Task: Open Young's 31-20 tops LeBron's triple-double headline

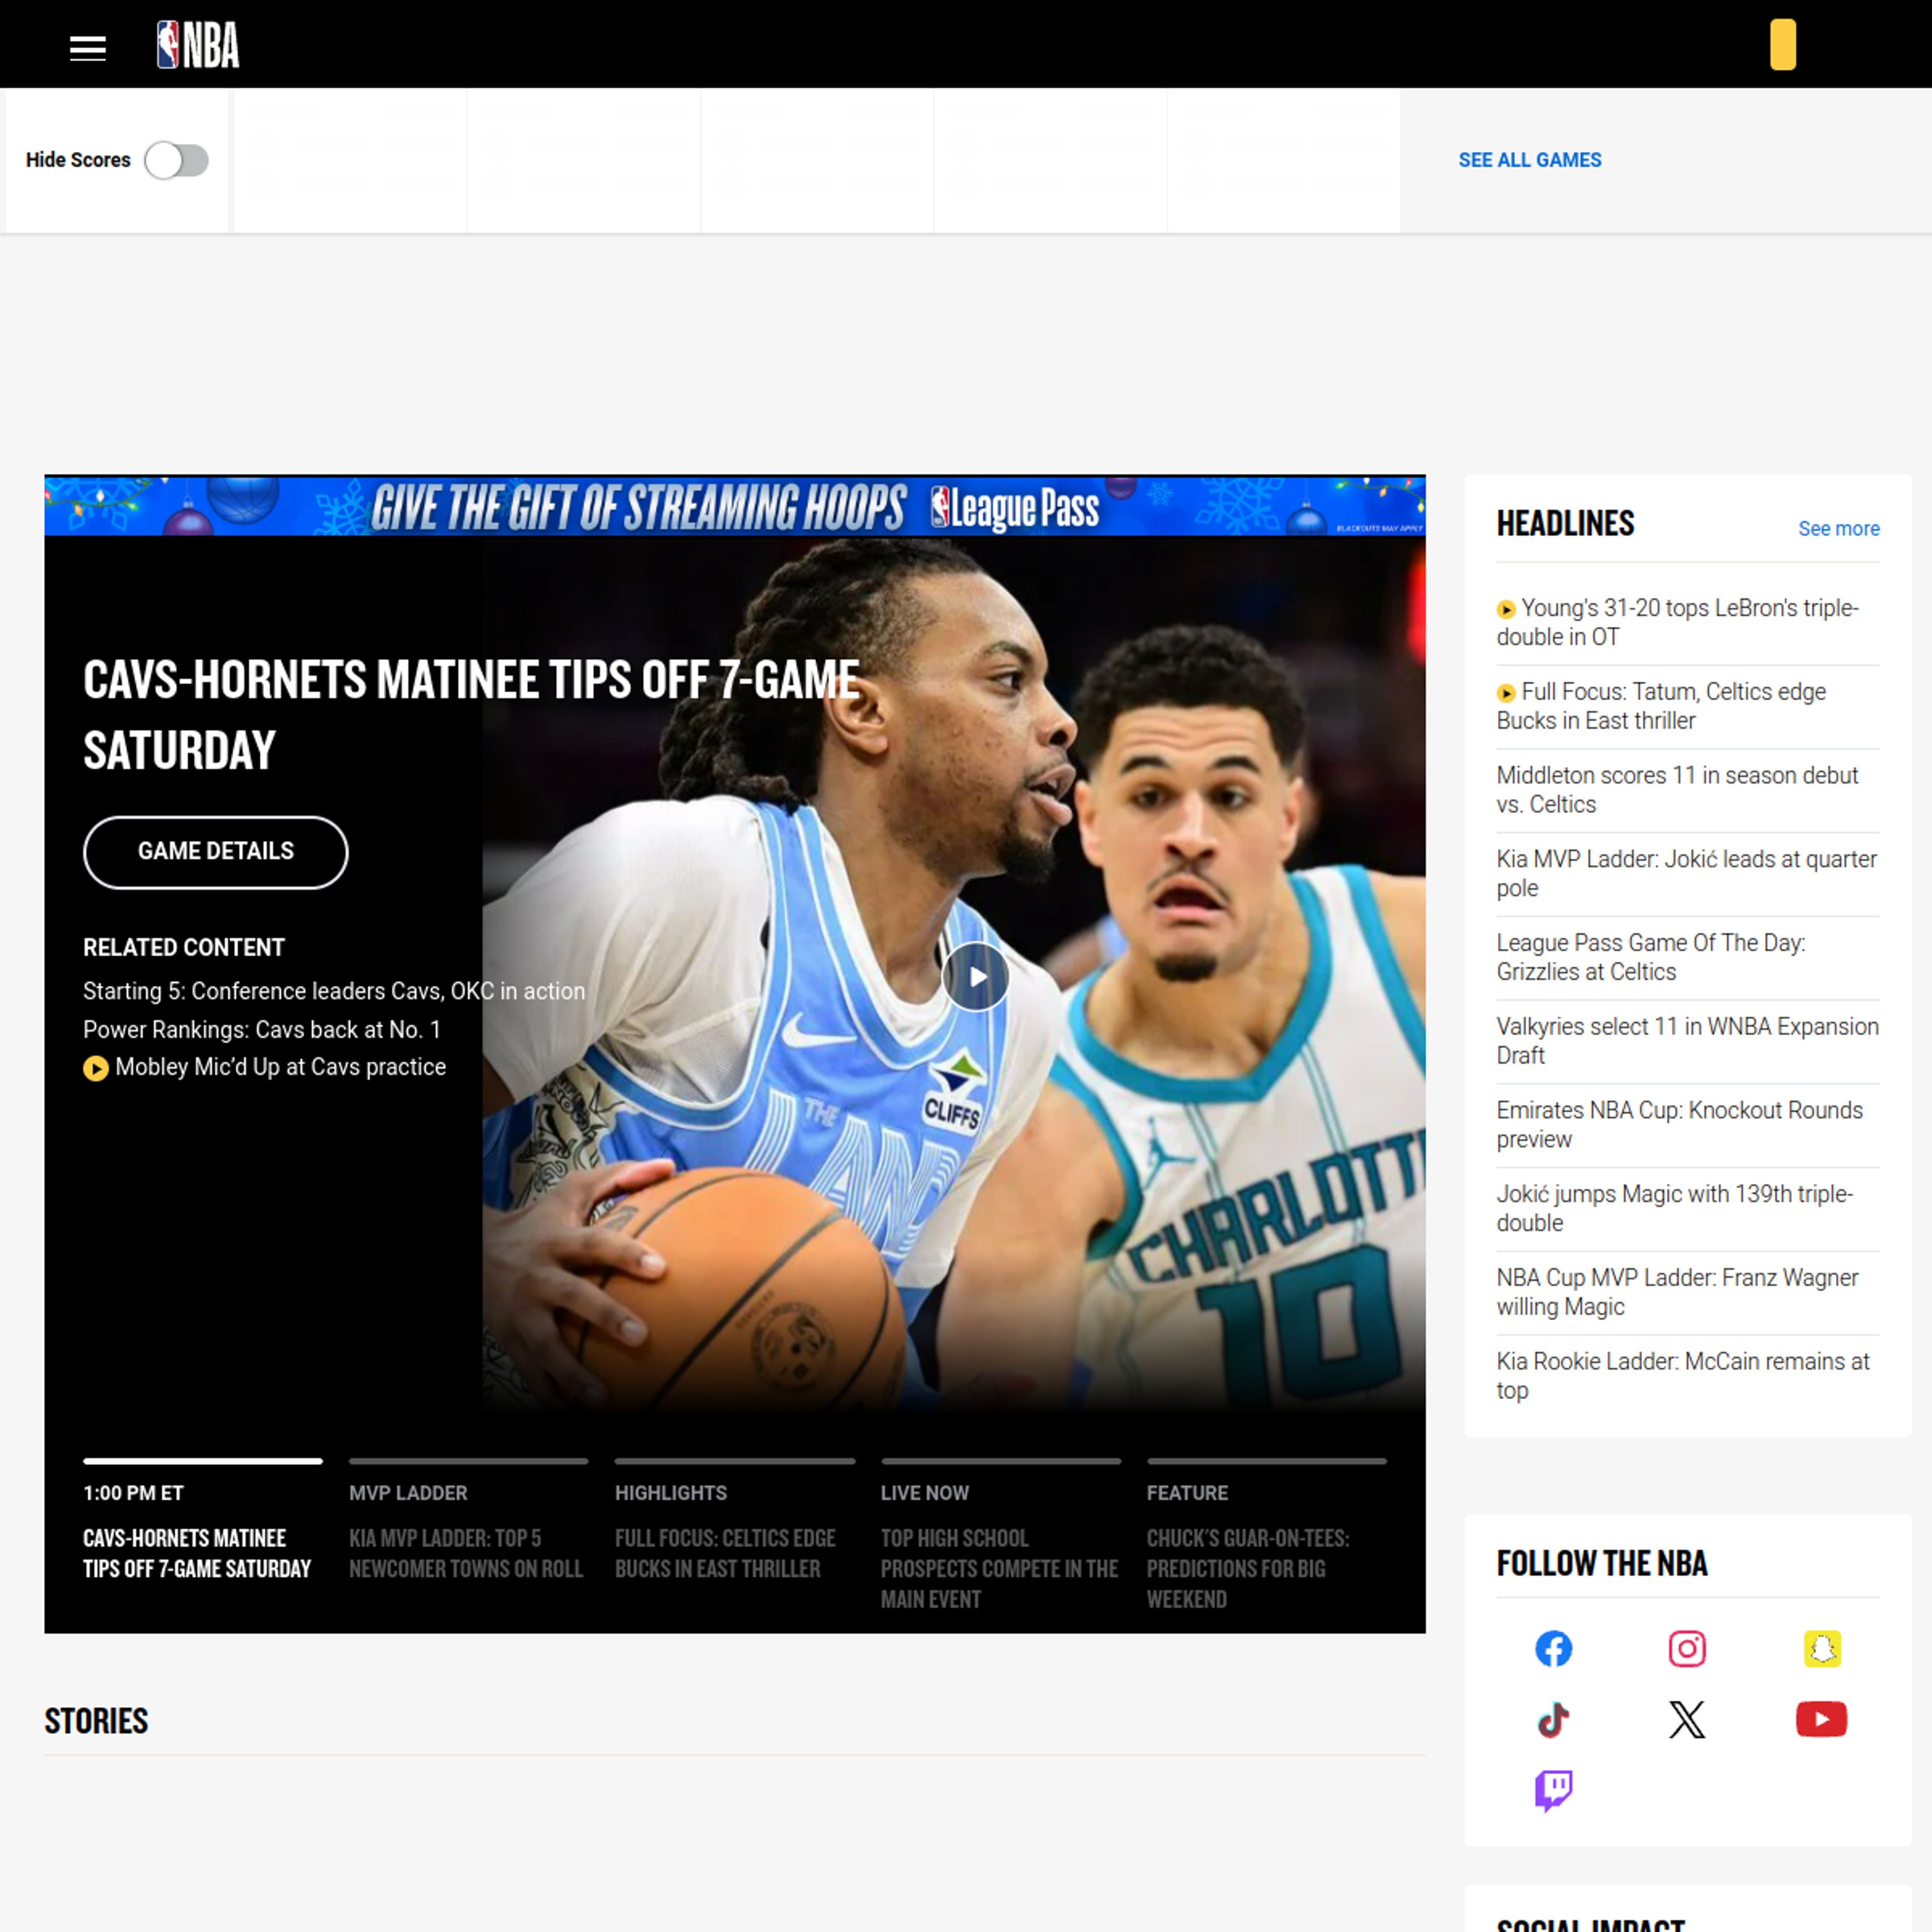Action: coord(1689,622)
